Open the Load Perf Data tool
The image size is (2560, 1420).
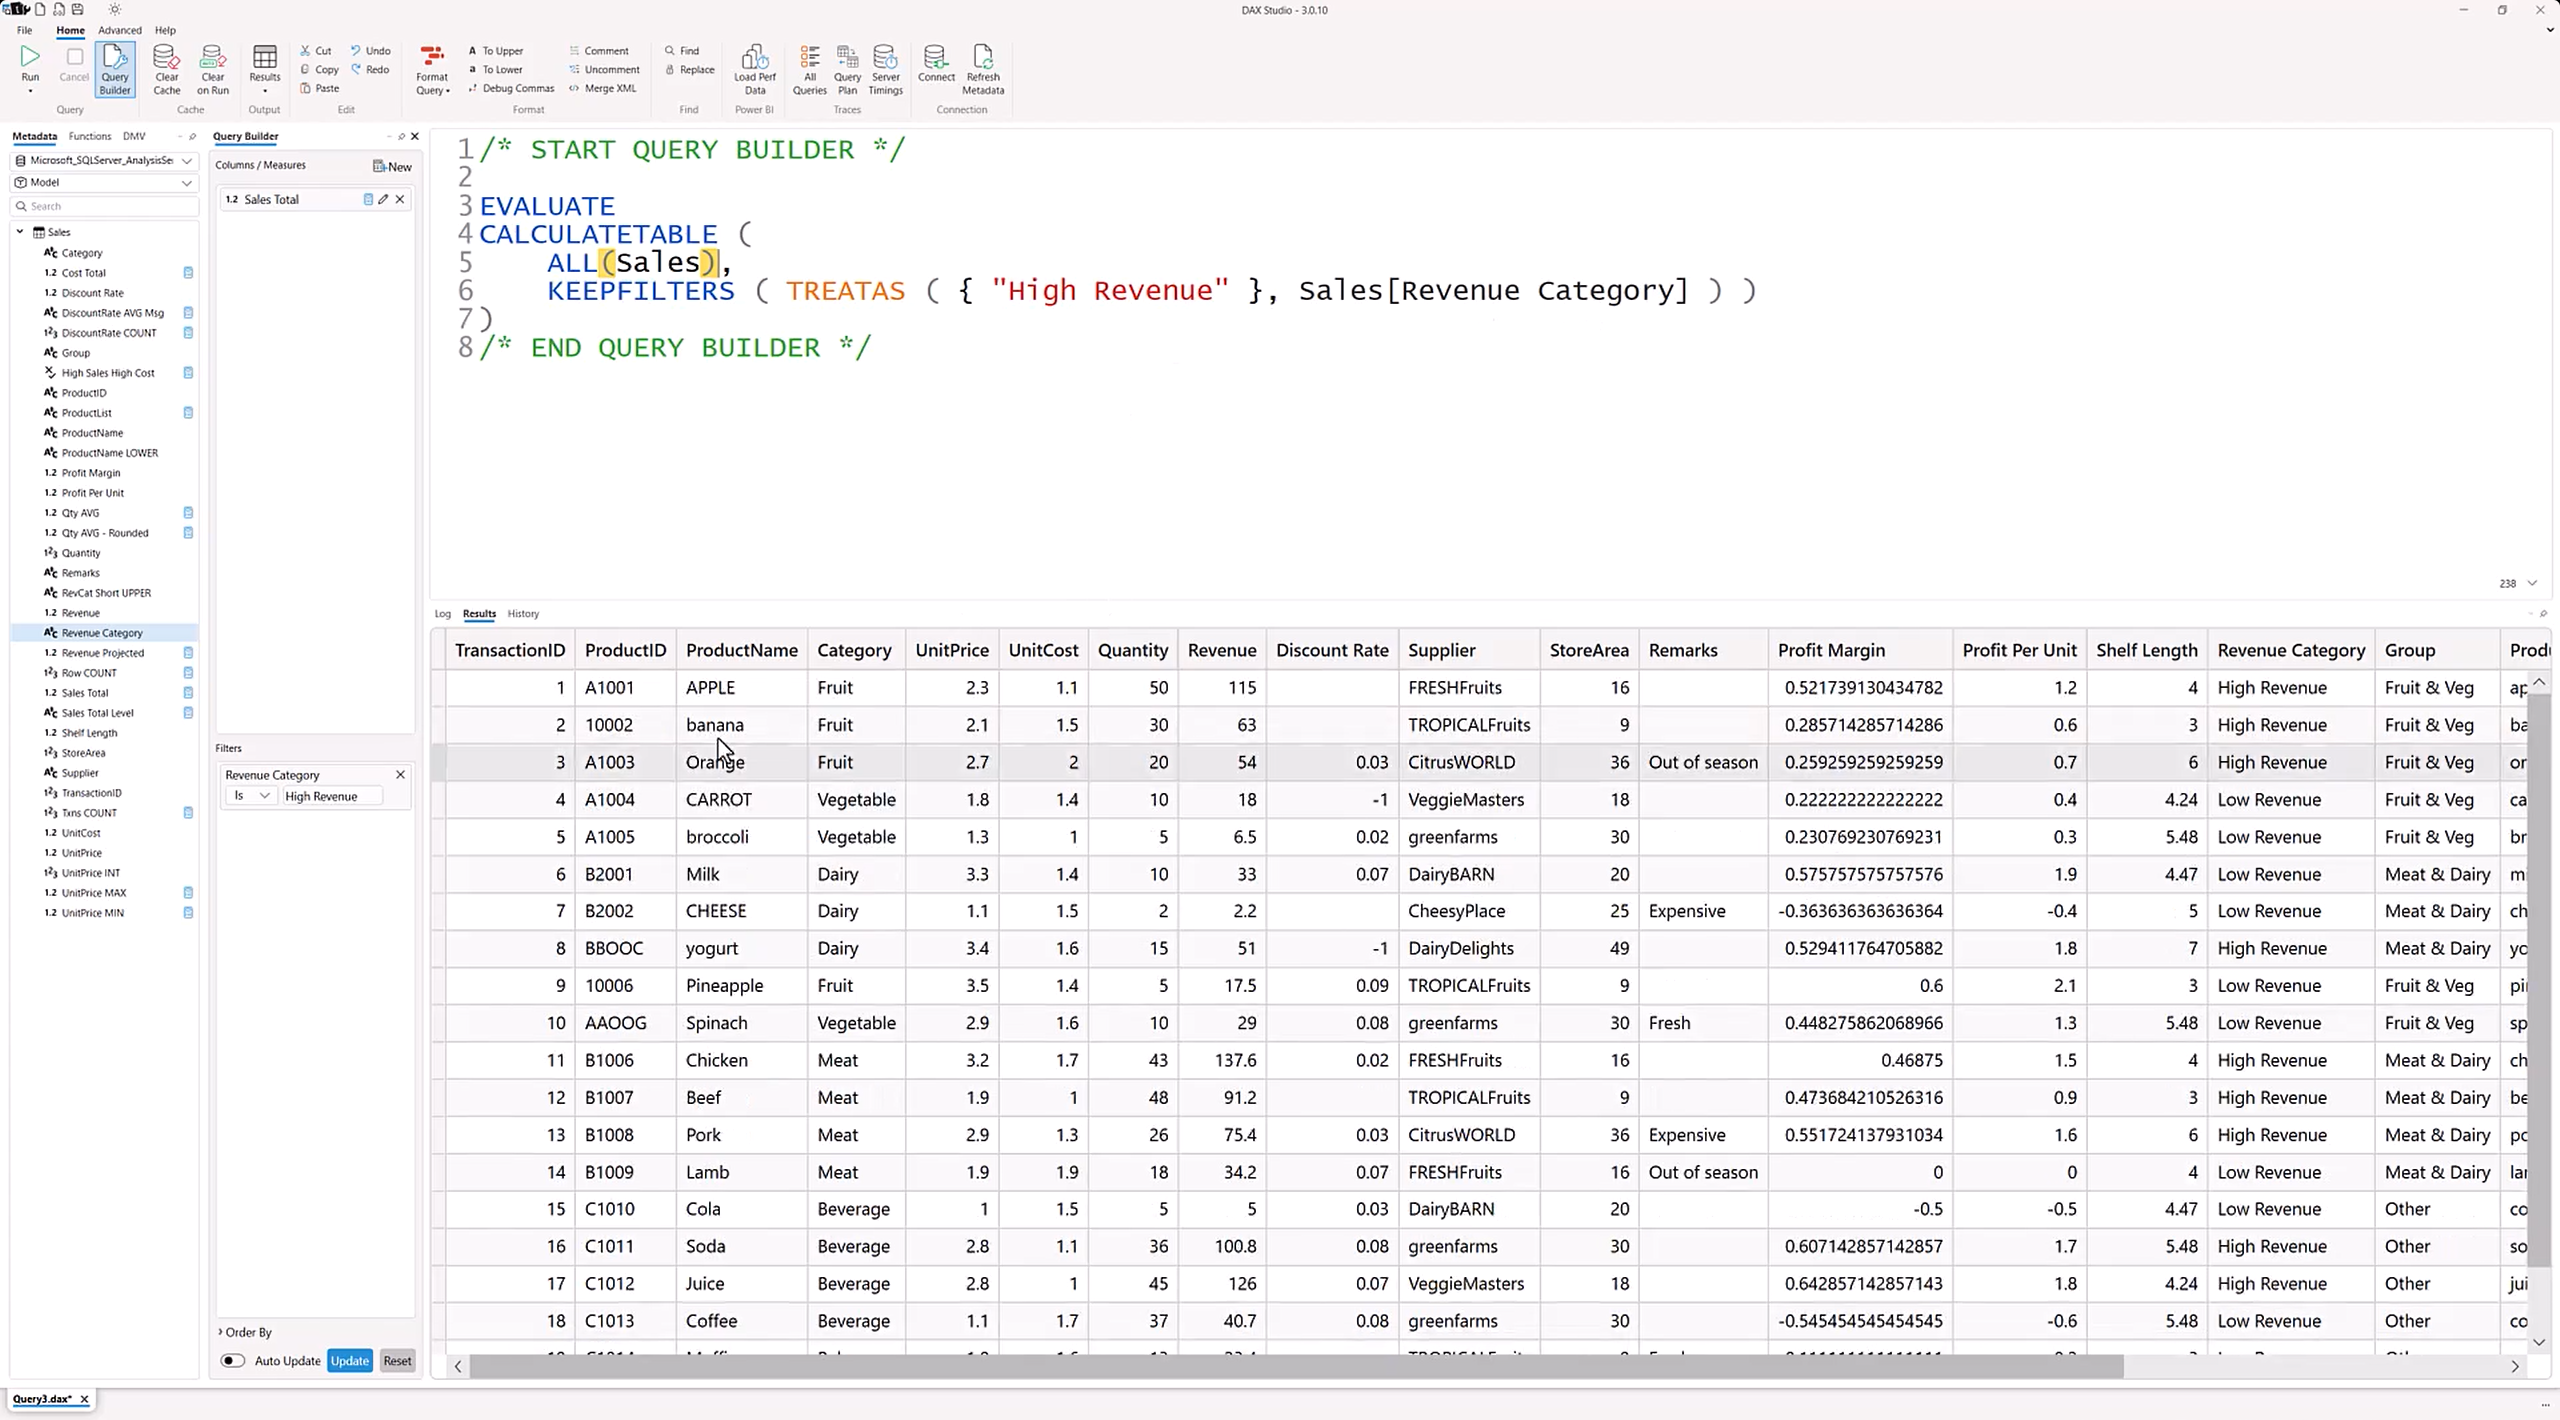(x=754, y=68)
